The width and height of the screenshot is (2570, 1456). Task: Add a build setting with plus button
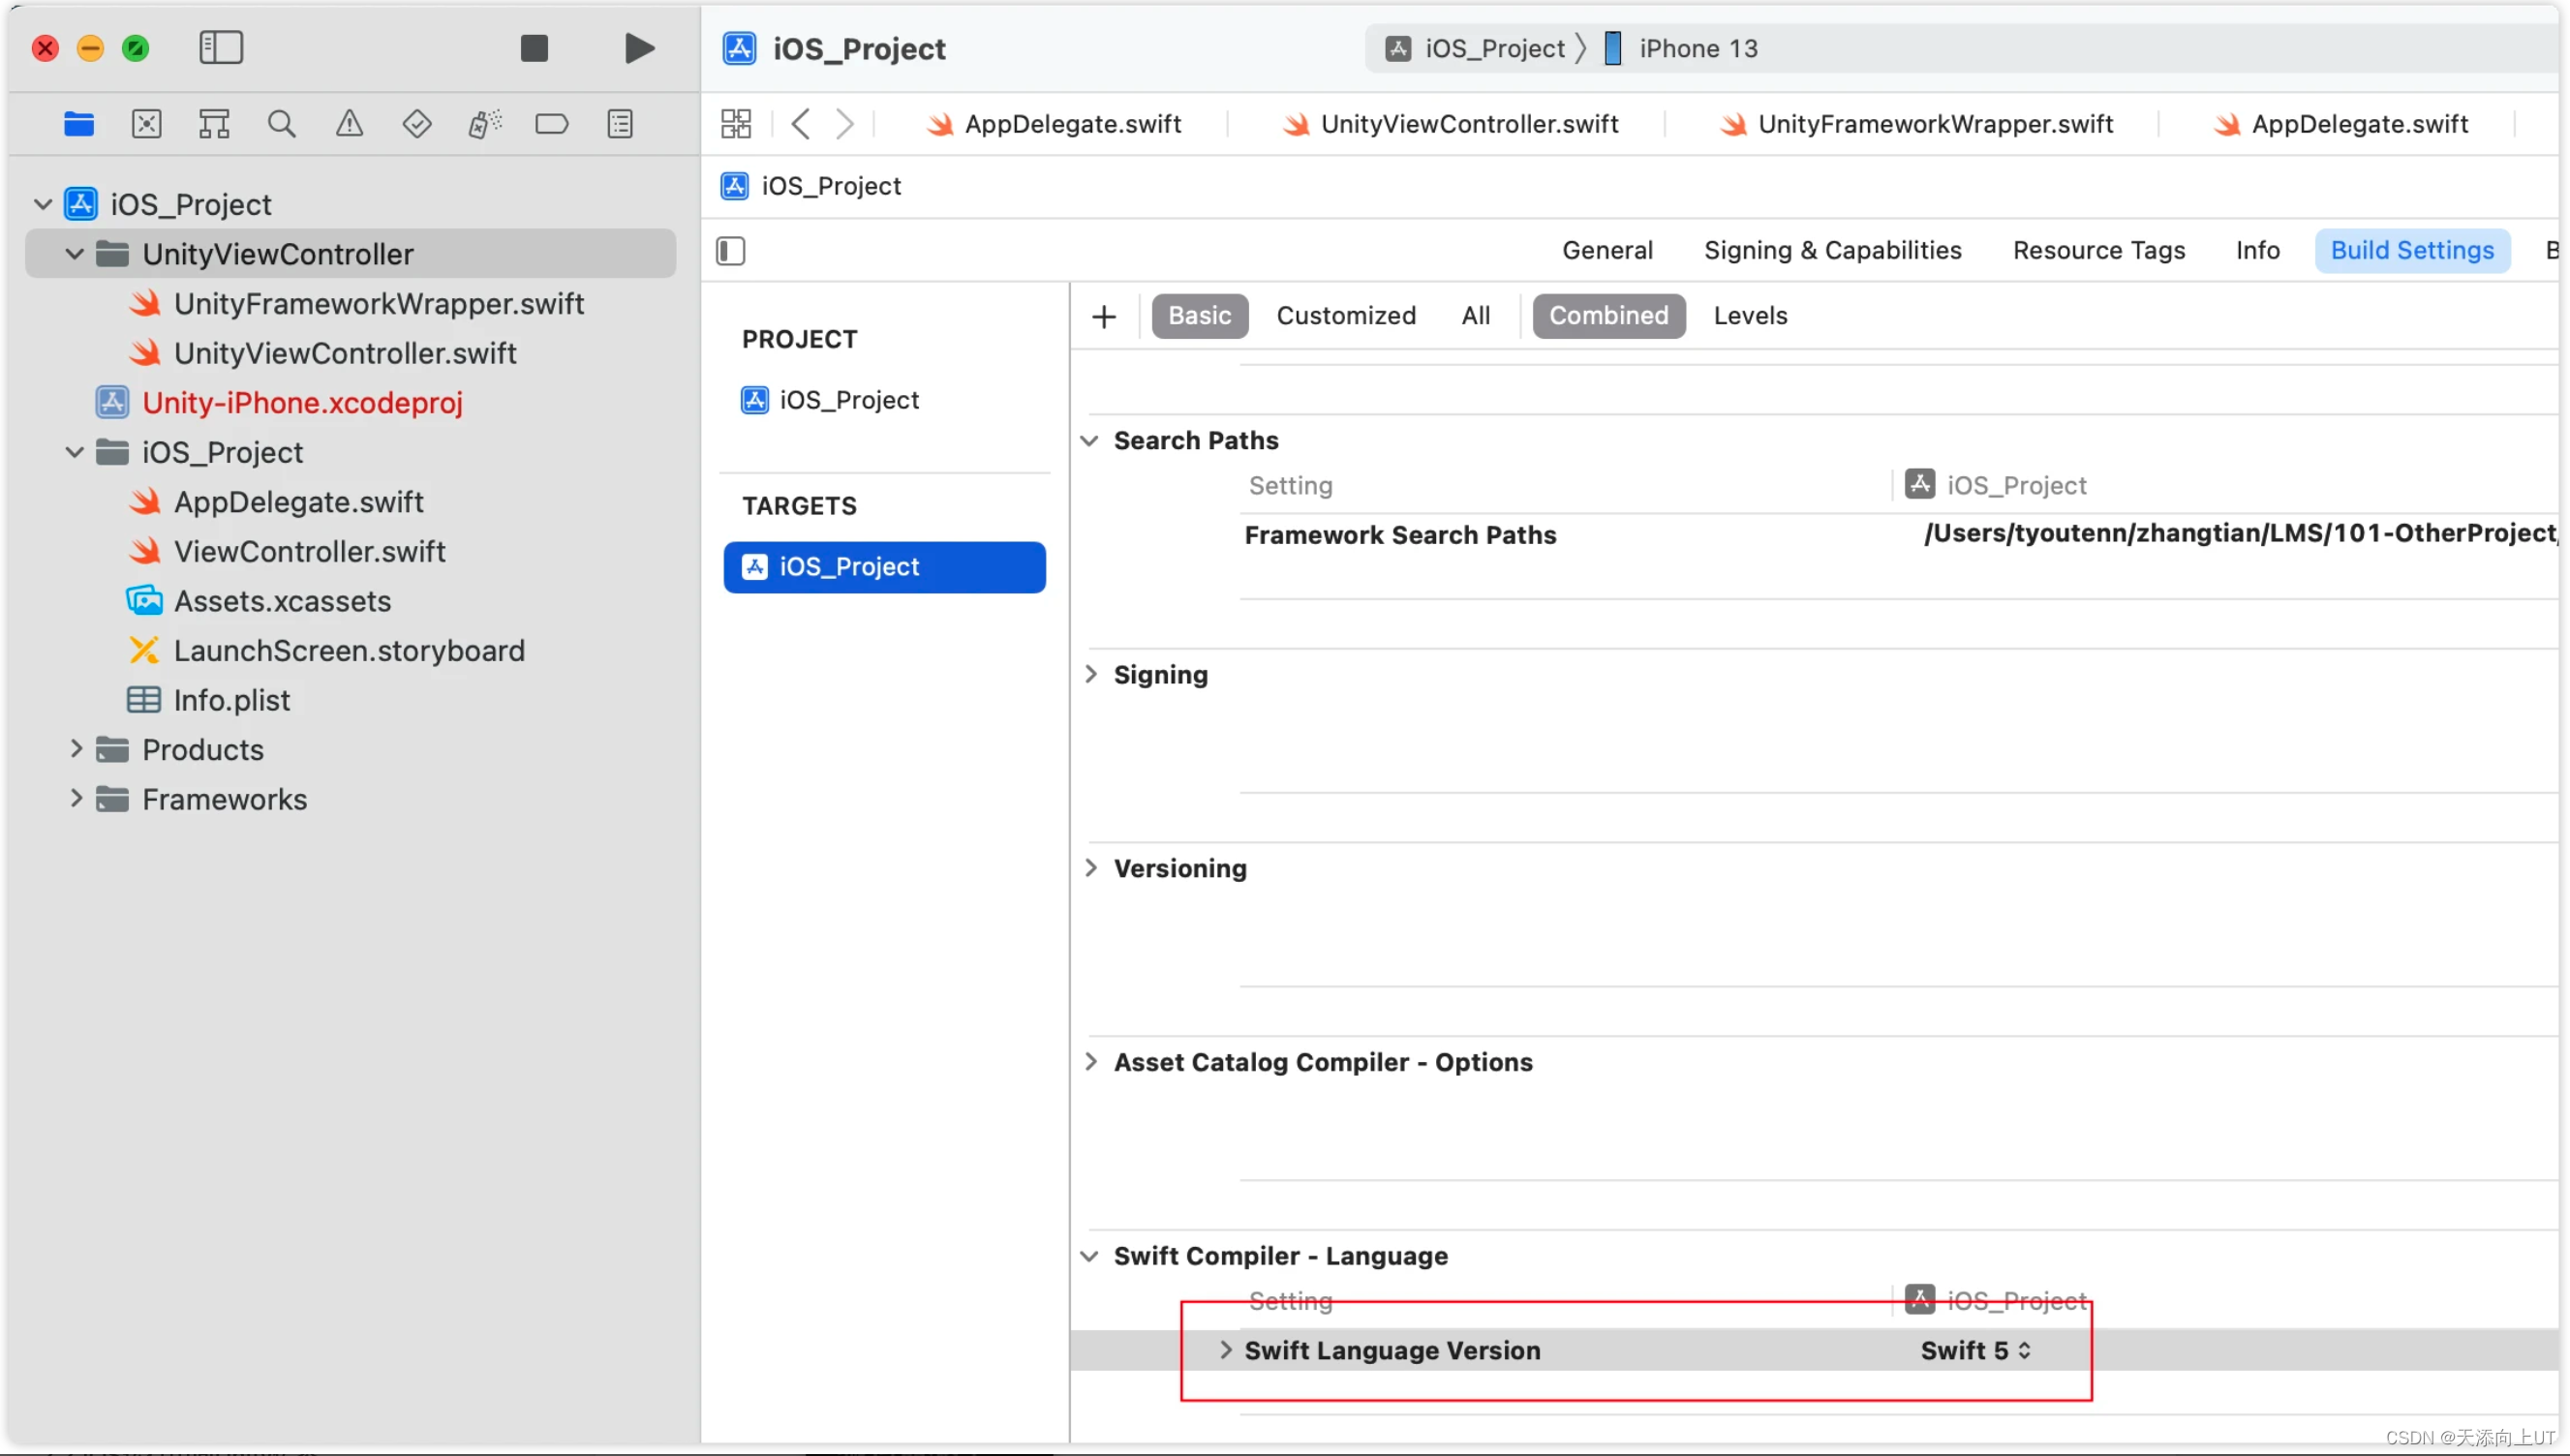coord(1103,317)
